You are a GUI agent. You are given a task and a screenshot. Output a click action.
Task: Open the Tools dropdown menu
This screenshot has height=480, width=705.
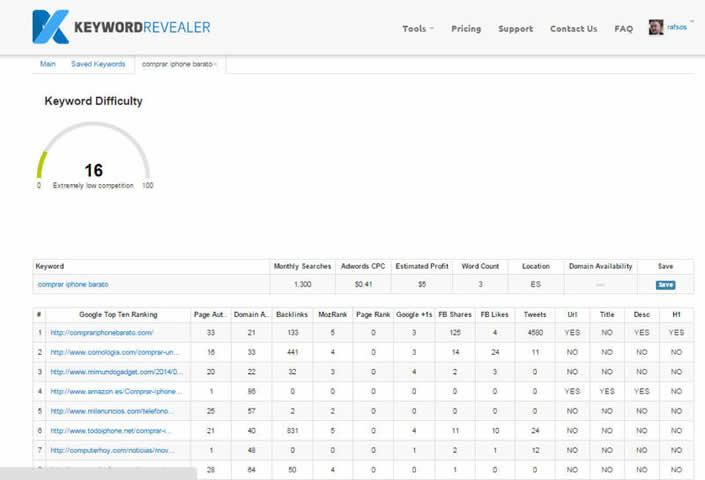coord(418,29)
